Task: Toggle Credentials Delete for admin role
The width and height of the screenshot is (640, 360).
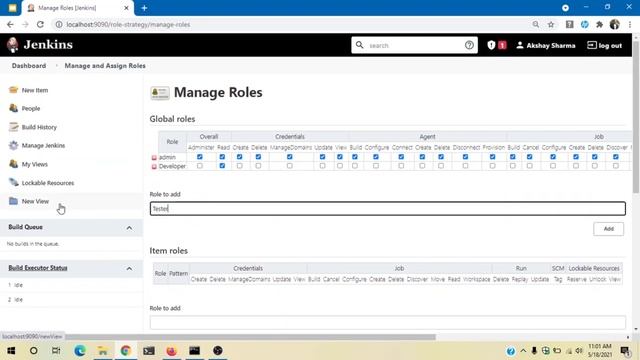Action: pos(258,157)
